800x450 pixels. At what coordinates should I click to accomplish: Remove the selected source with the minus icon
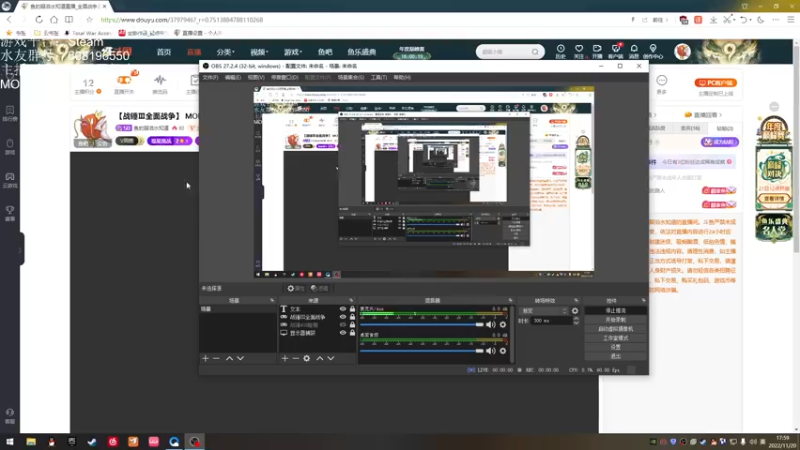295,359
